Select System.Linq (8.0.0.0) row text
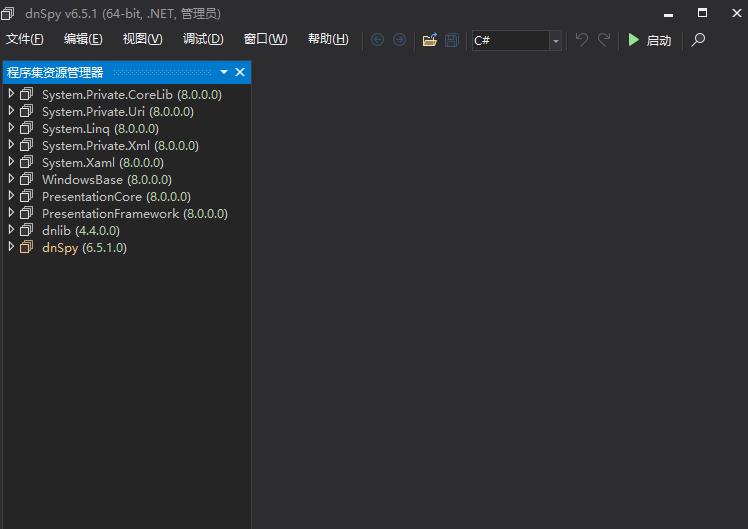Image resolution: width=748 pixels, height=529 pixels. (x=100, y=129)
